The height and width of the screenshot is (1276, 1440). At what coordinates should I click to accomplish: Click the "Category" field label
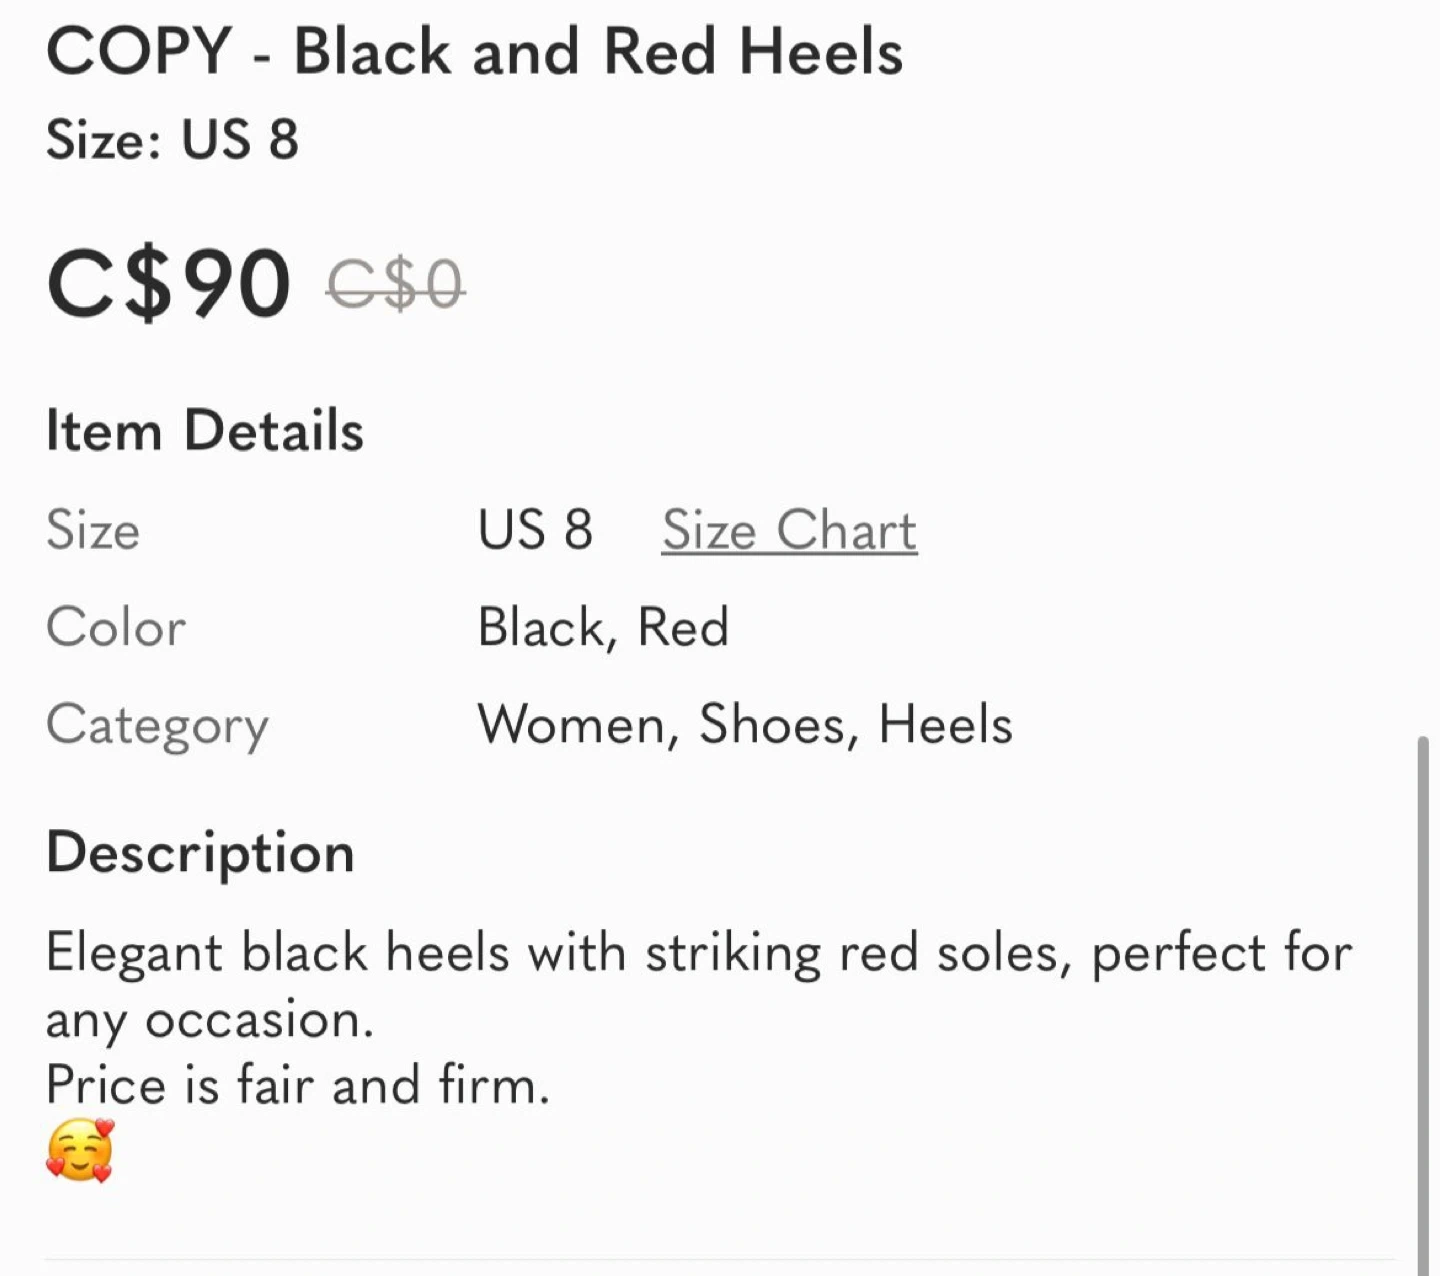tap(157, 725)
